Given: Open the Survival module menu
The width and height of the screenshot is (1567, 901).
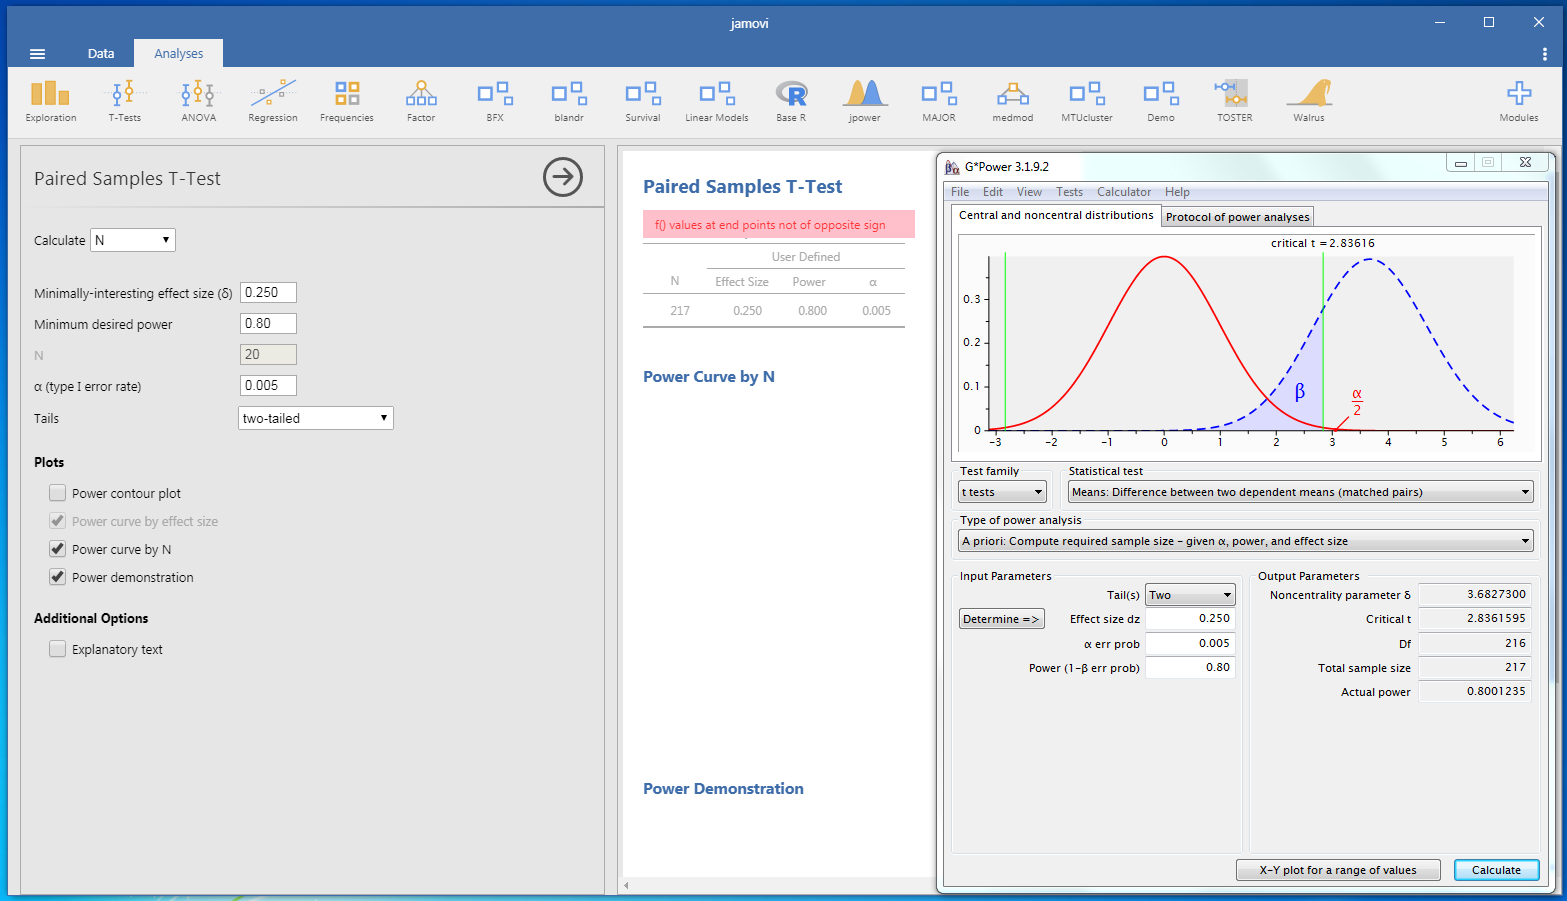Looking at the screenshot, I should 642,102.
